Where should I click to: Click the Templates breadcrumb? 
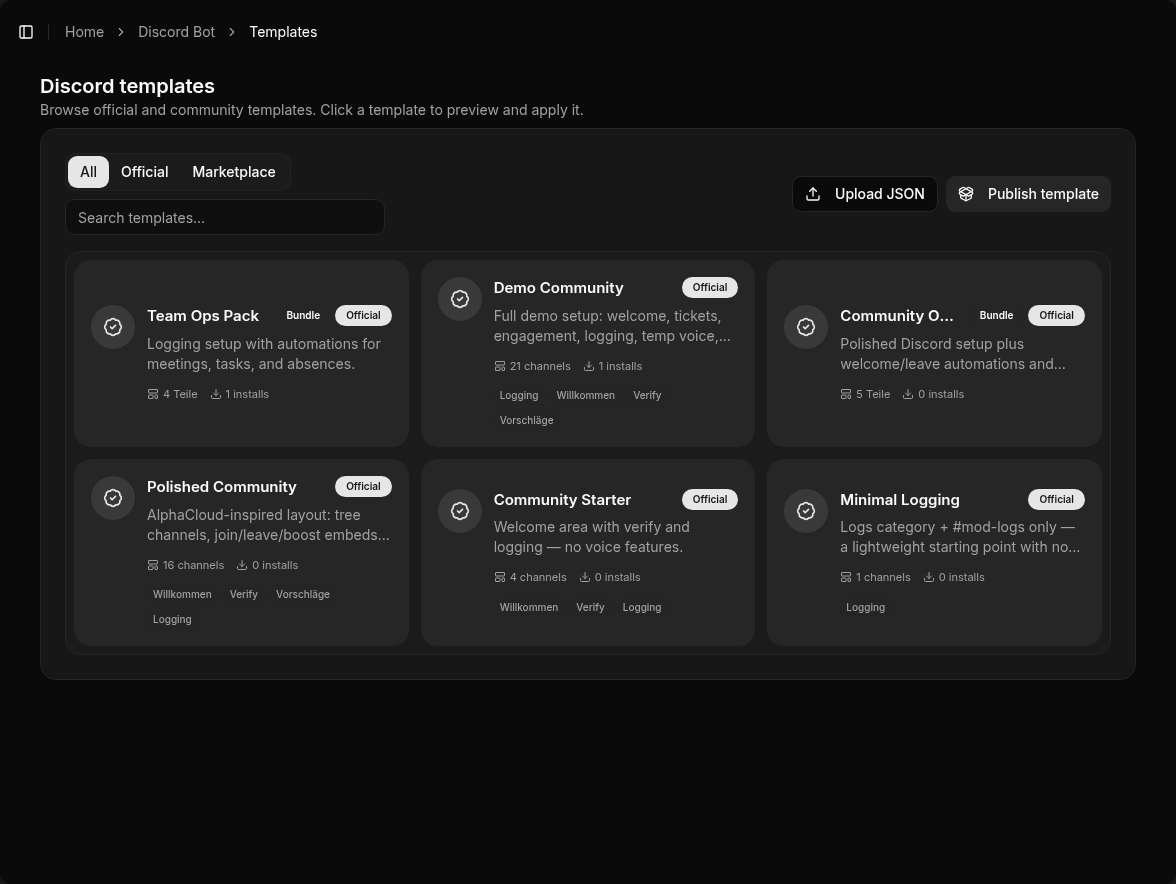point(283,32)
